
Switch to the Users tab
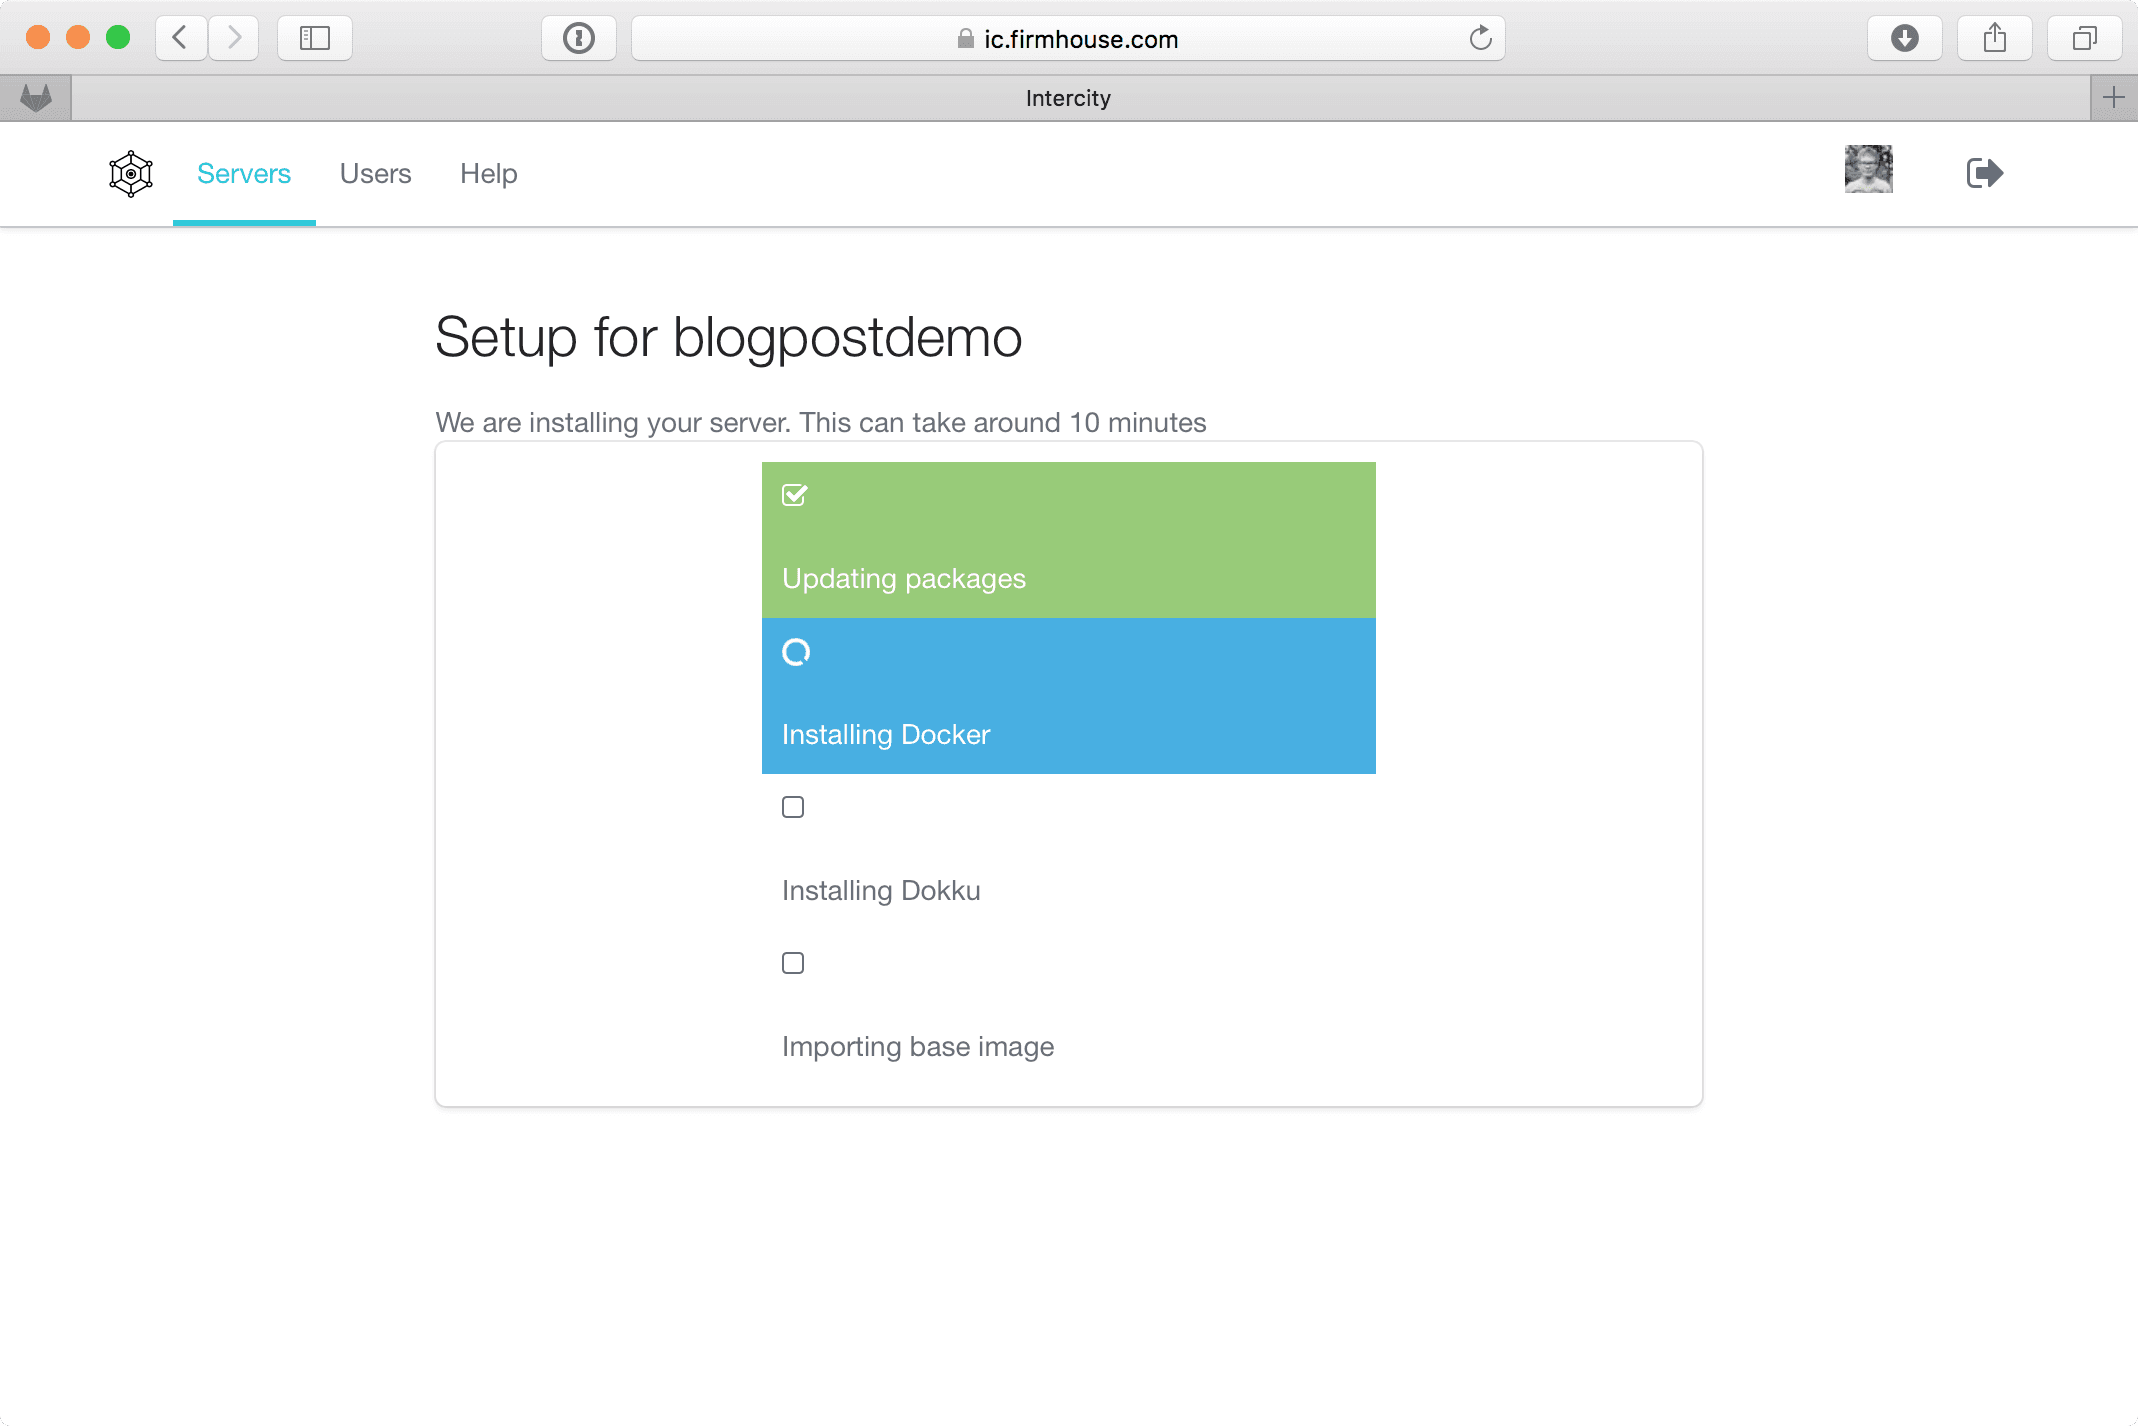[x=376, y=174]
